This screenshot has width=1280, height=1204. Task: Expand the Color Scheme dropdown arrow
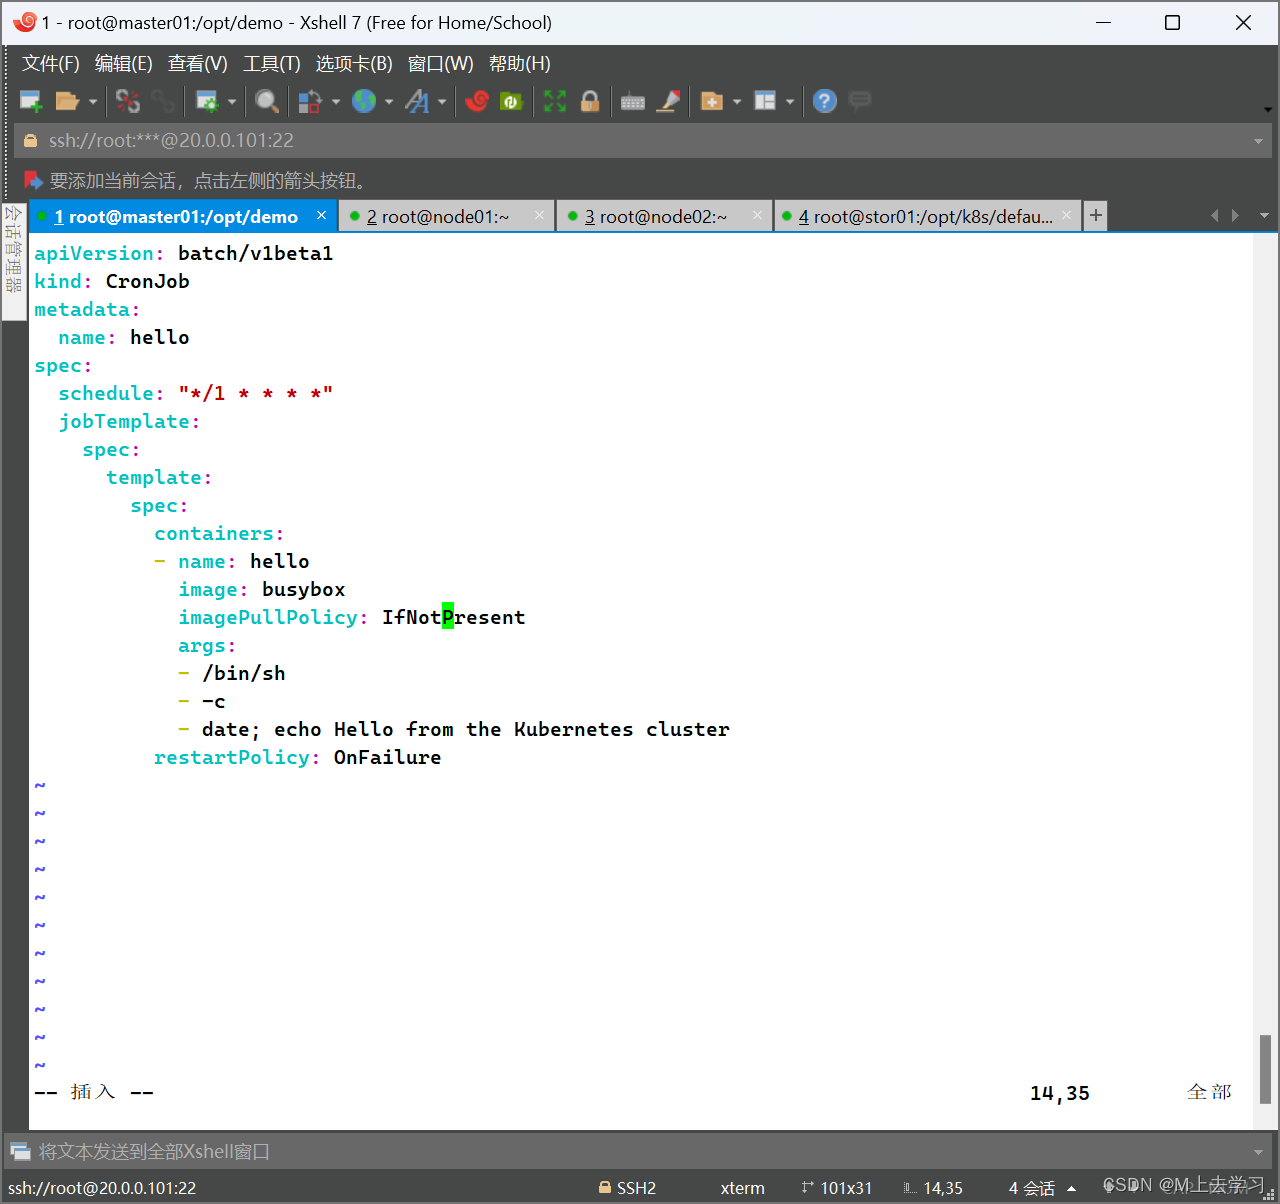pos(336,102)
